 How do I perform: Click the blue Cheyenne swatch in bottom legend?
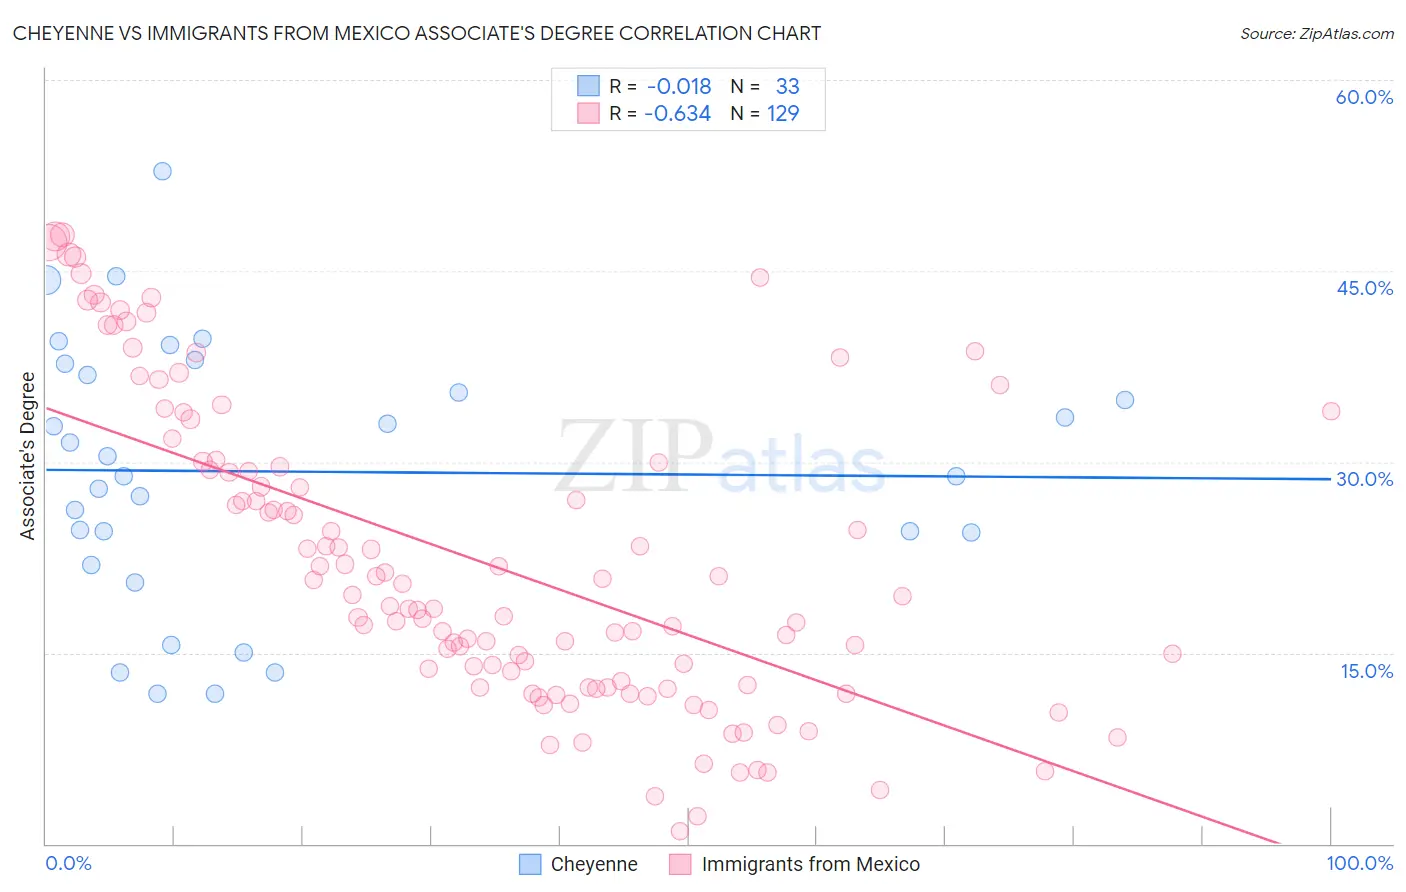coord(530,864)
